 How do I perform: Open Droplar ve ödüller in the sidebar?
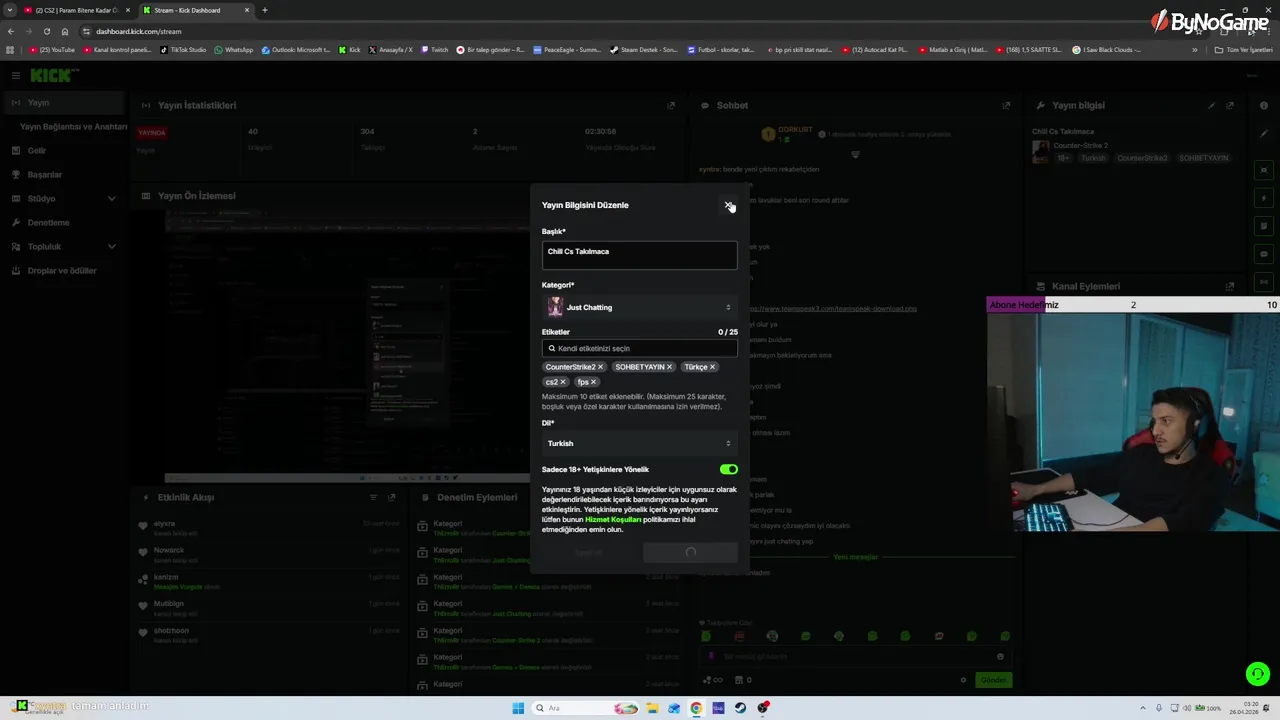tap(62, 271)
